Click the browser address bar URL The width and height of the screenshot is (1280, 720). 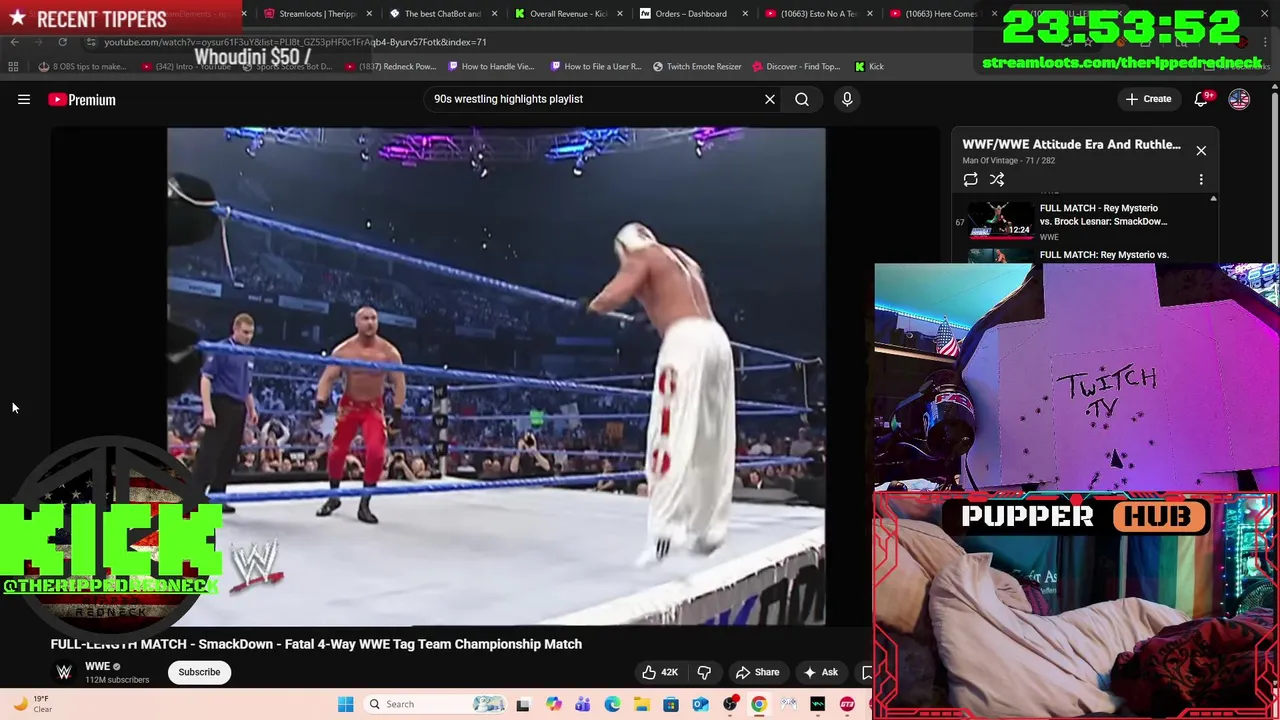coord(295,42)
